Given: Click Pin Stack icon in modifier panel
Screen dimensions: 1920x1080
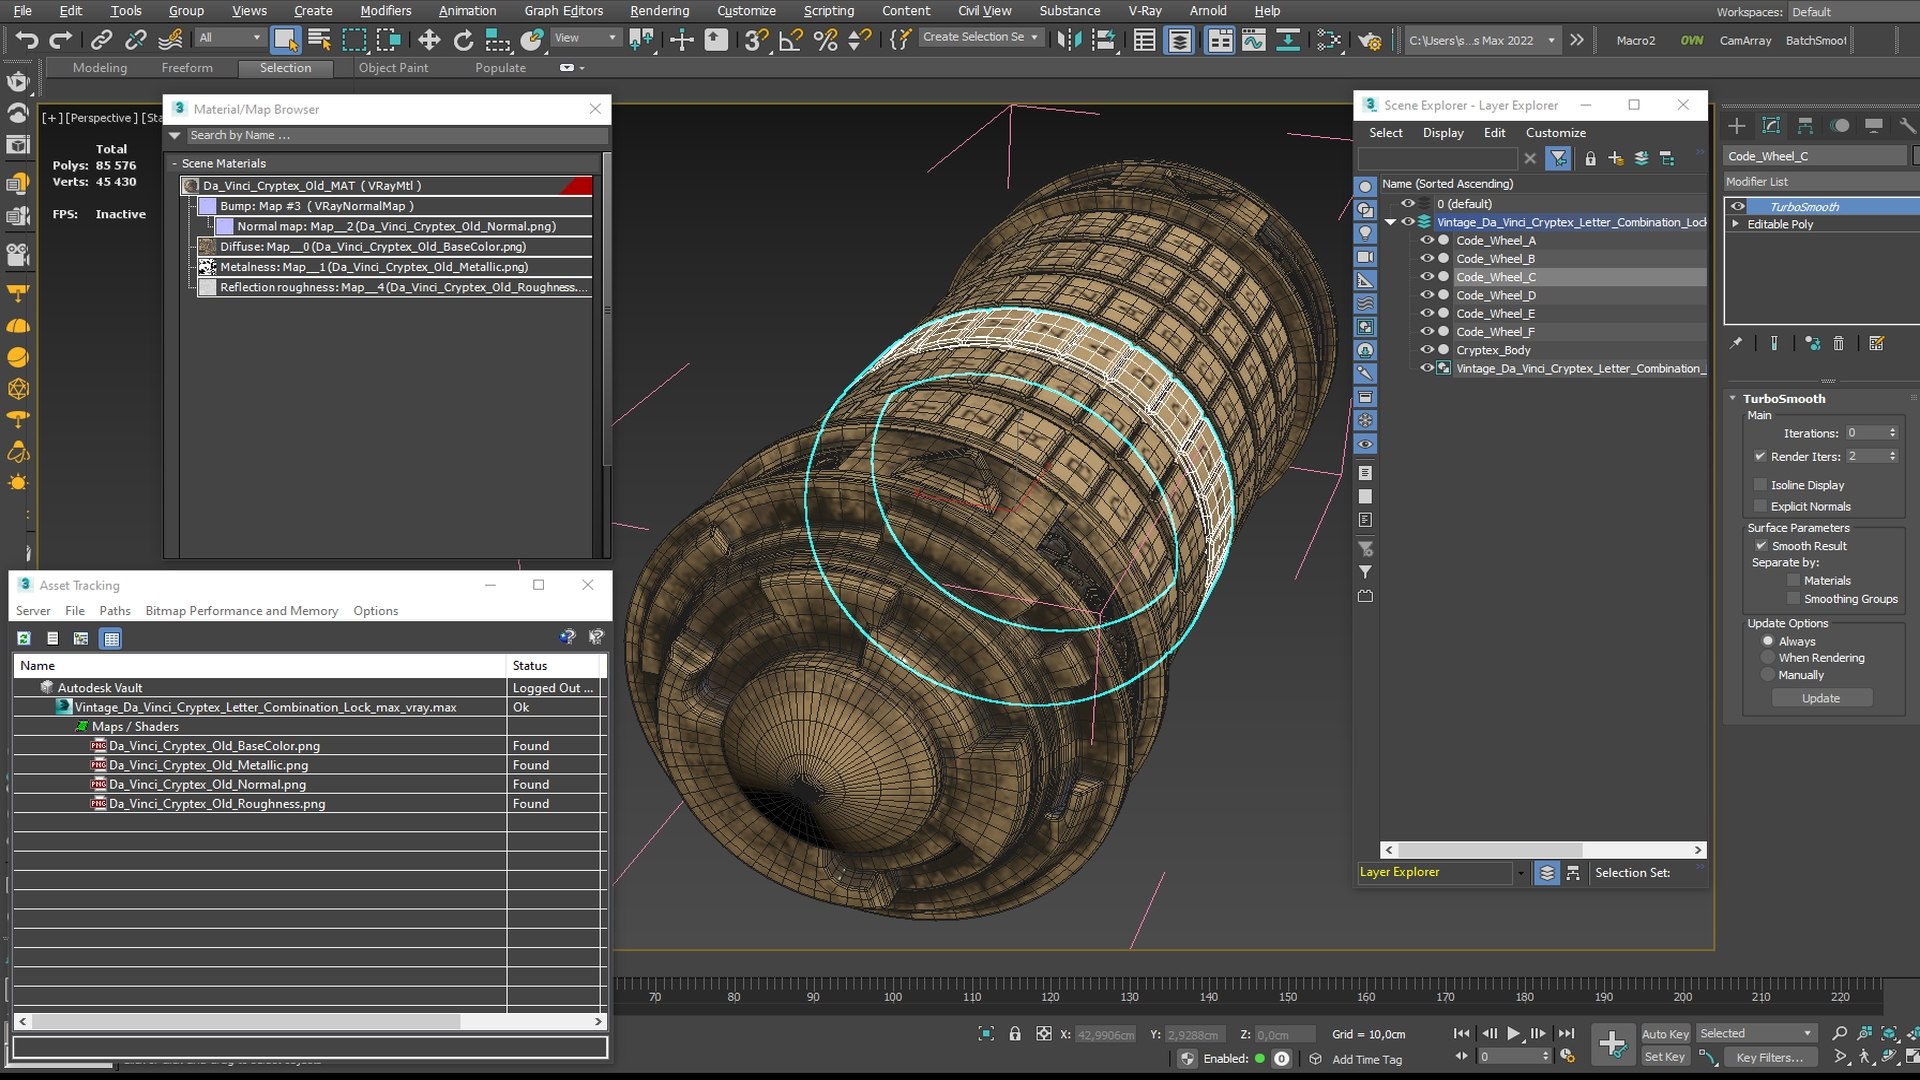Looking at the screenshot, I should coord(1736,344).
